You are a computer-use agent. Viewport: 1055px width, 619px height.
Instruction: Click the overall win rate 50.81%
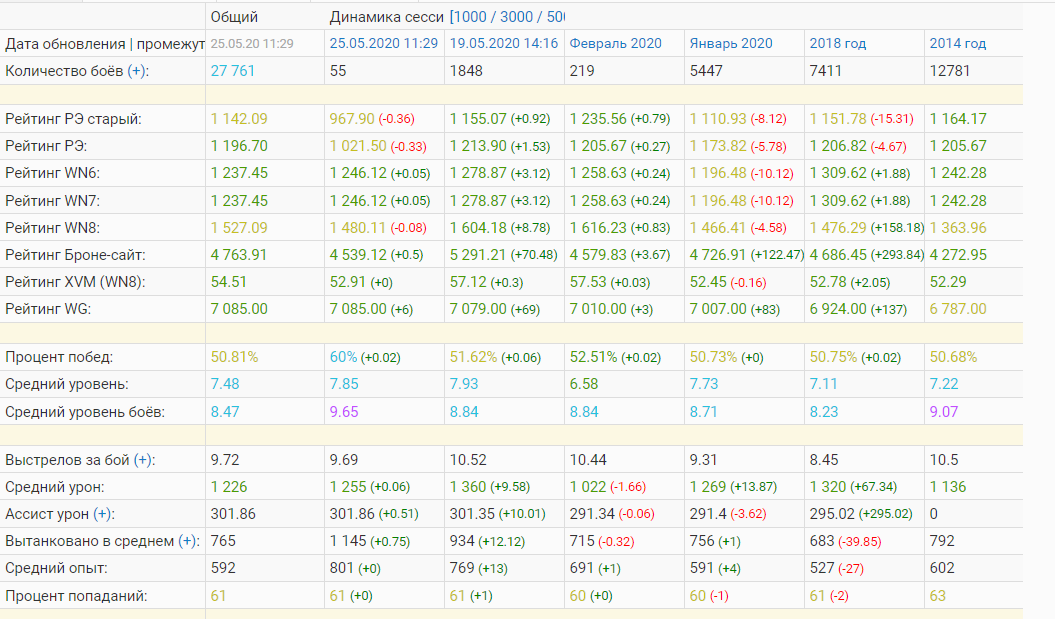point(234,357)
